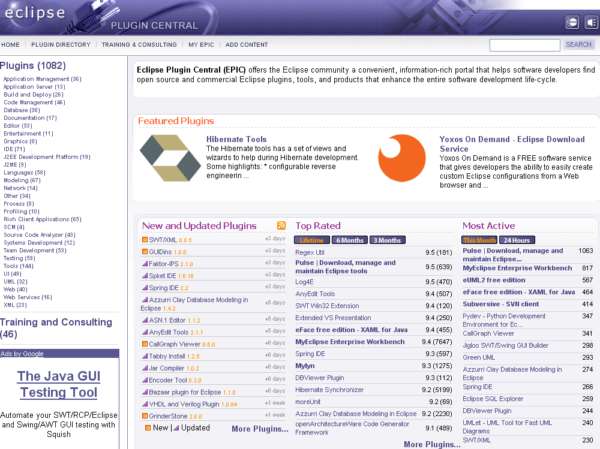The image size is (600, 449).
Task: Open Mylyn in Top Rated list
Action: (x=305, y=366)
